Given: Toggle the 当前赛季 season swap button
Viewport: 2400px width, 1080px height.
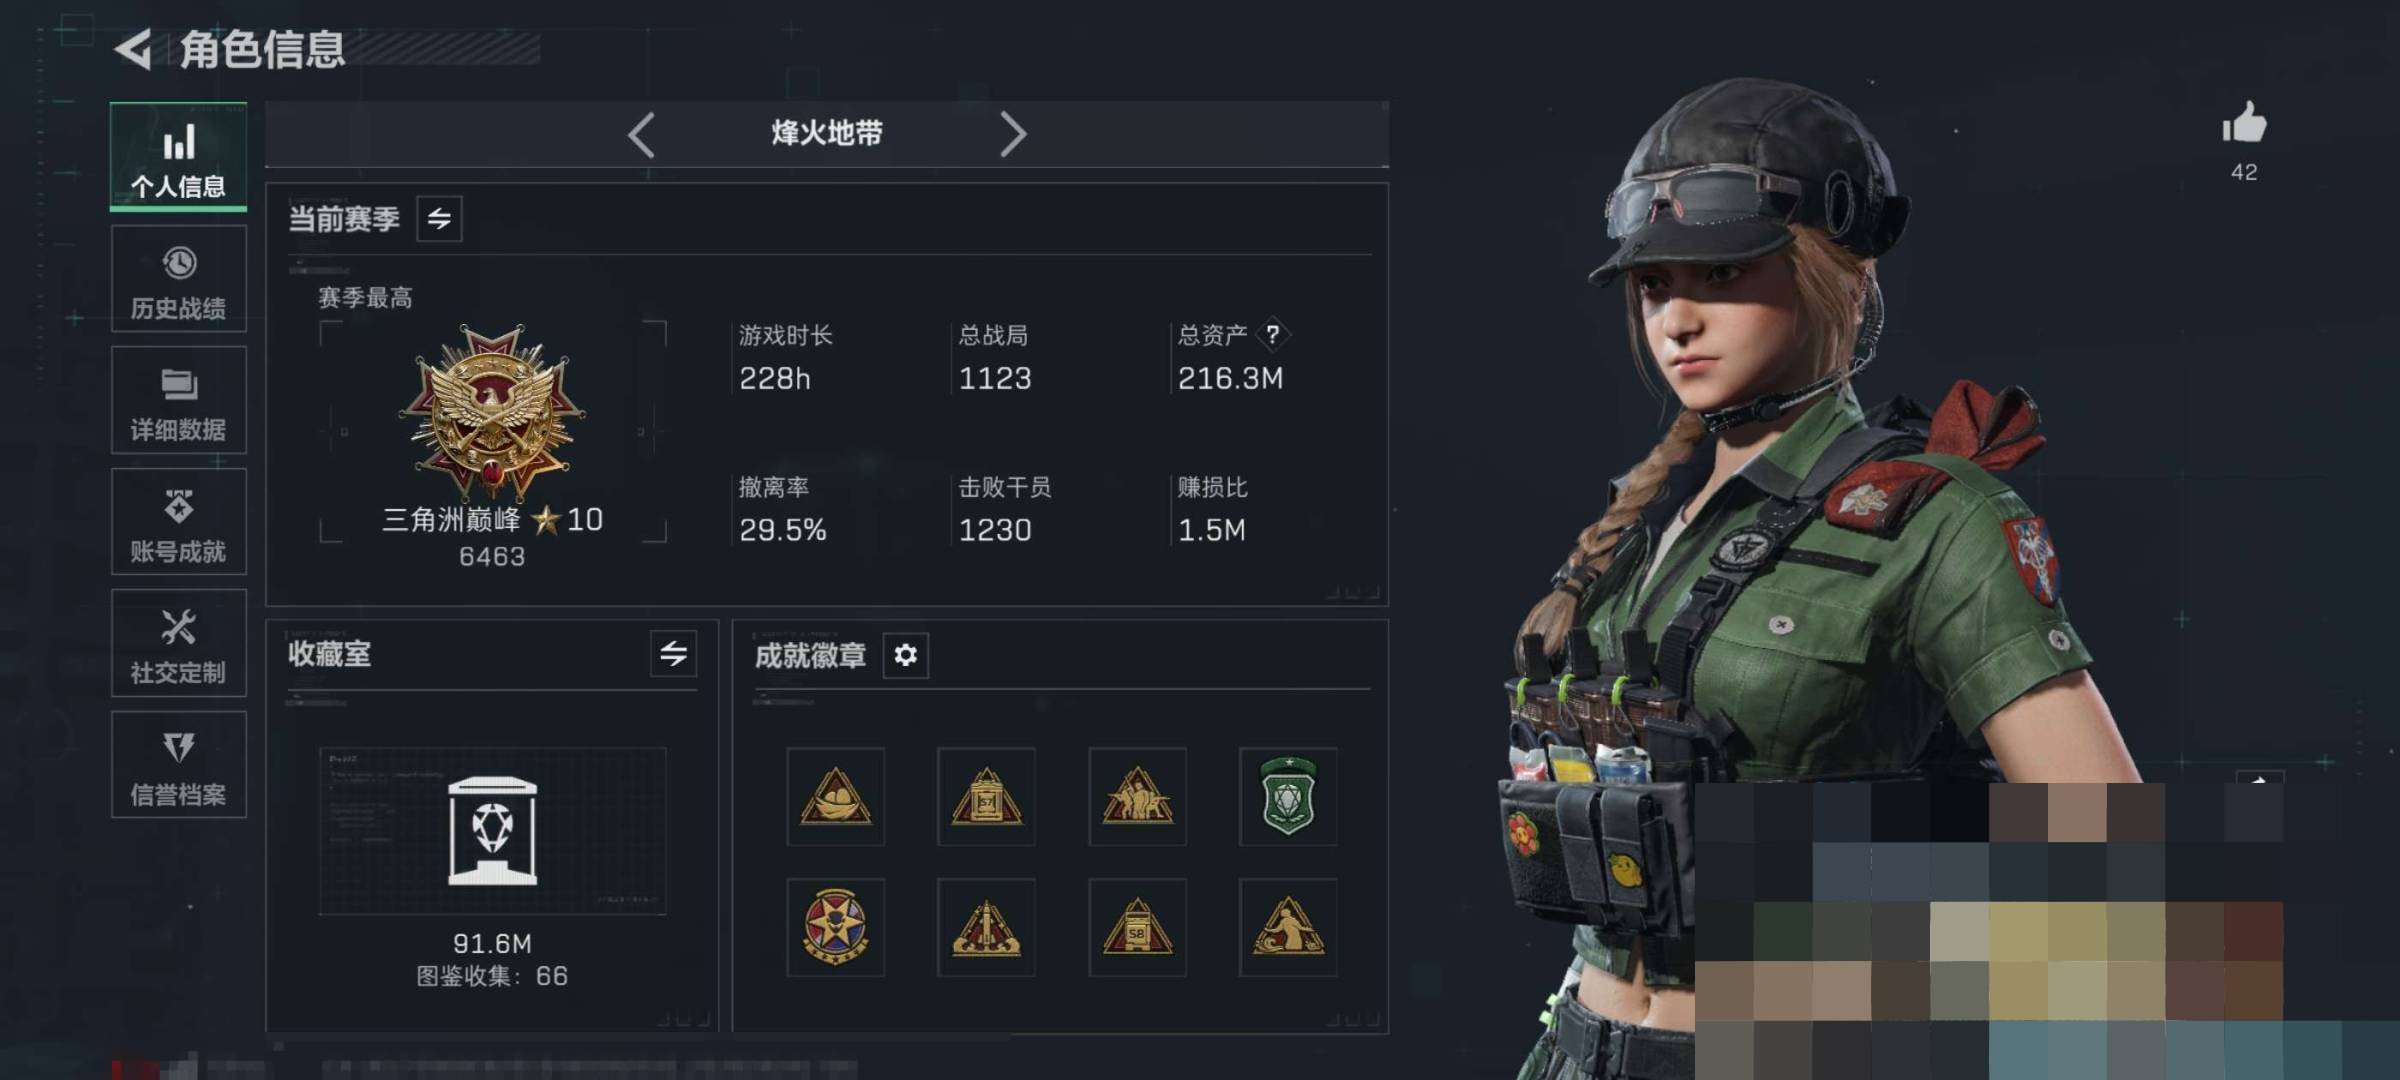Looking at the screenshot, I should click(439, 219).
